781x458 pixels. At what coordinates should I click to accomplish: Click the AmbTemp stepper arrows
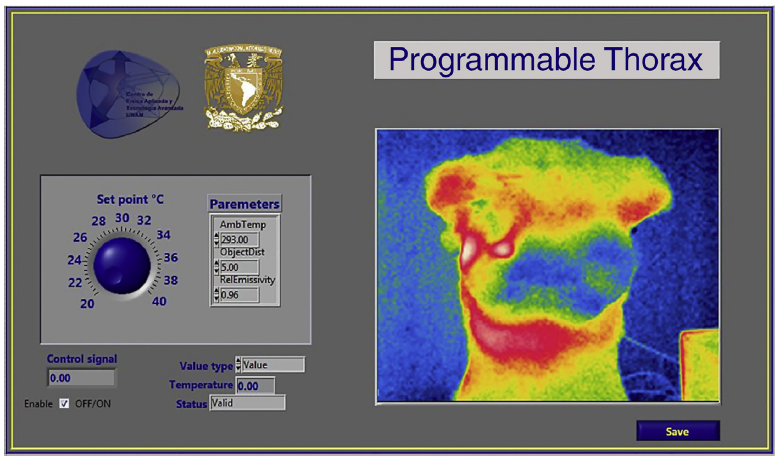pos(215,240)
